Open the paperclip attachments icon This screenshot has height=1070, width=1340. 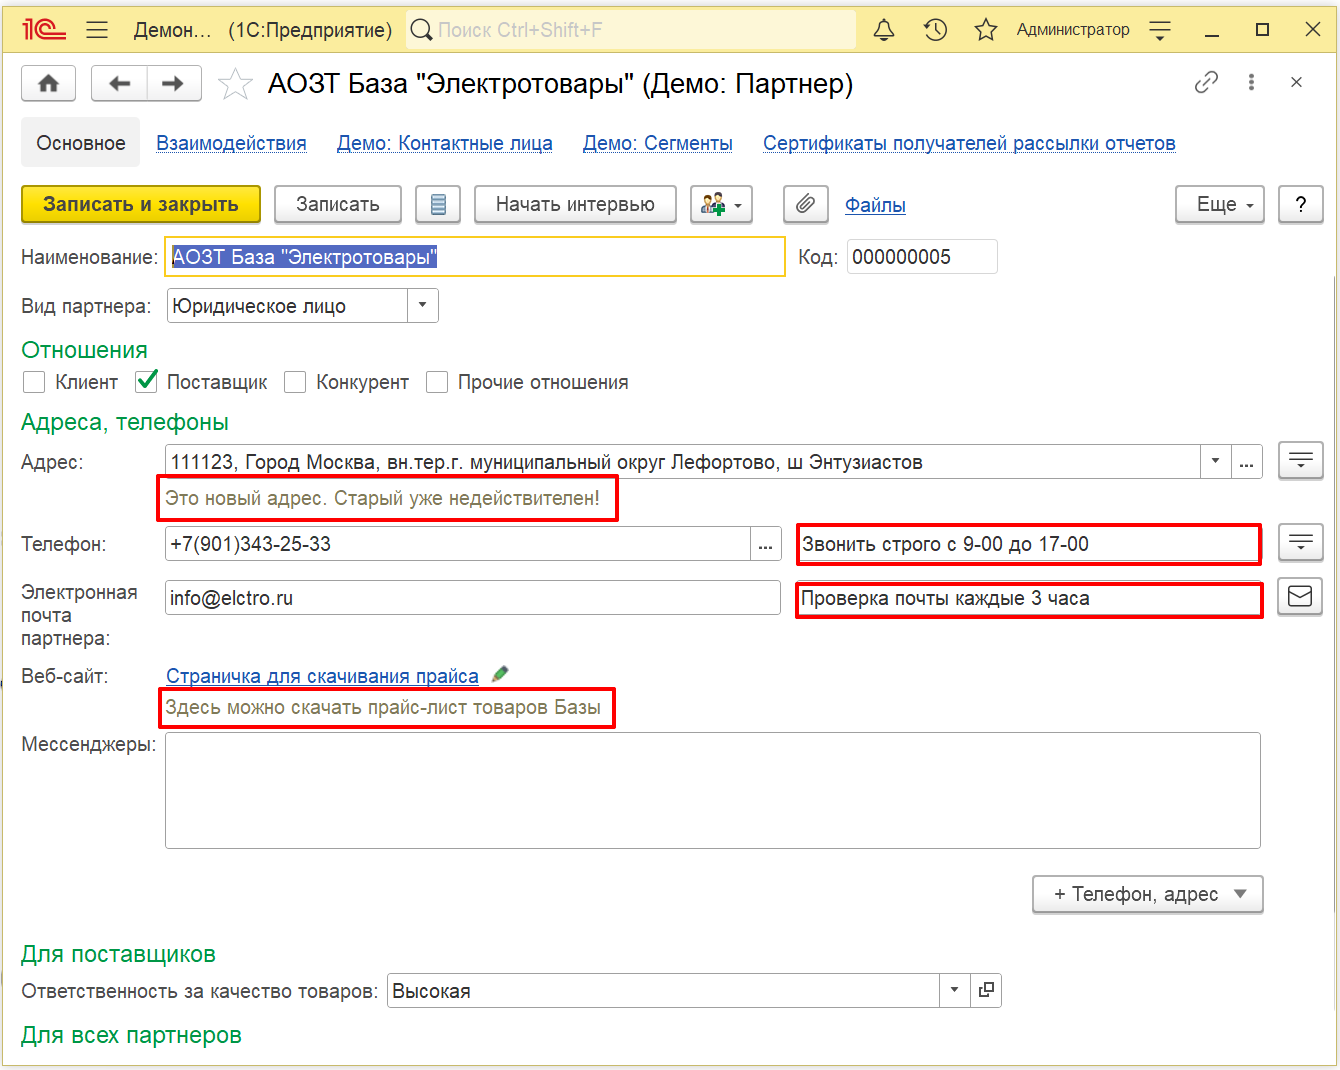pos(805,204)
